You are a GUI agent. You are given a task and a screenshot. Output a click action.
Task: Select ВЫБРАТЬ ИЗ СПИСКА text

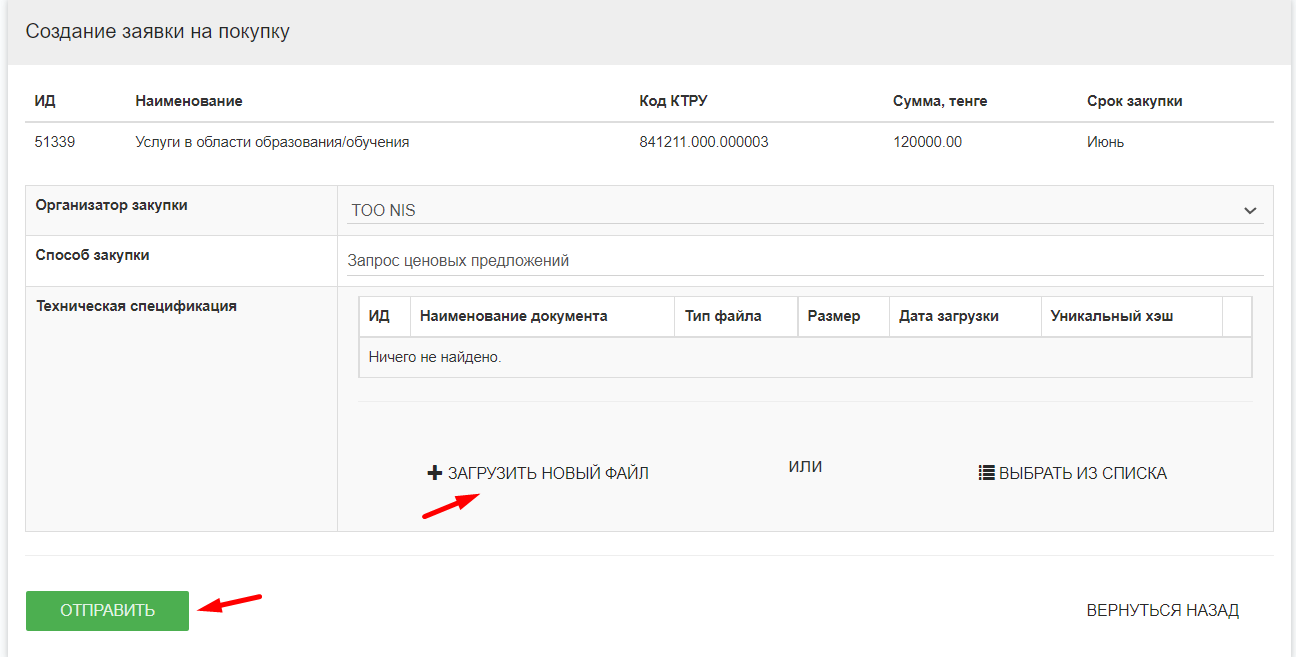point(1082,473)
